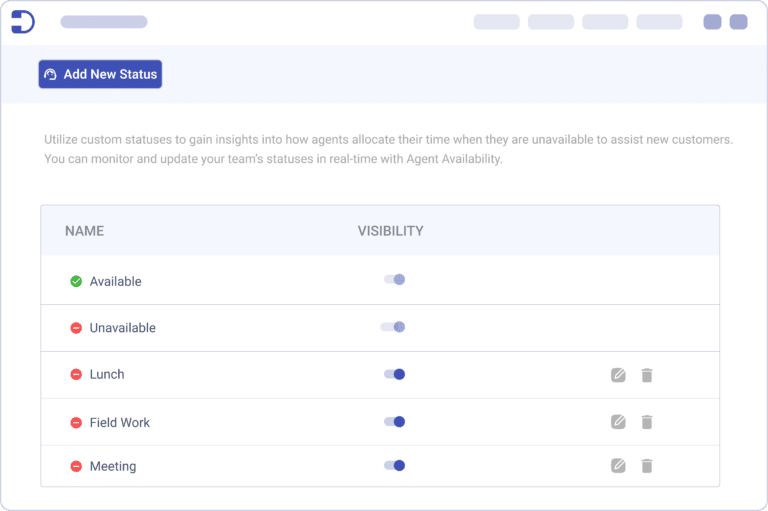Click the VISIBILITY column header
Image resolution: width=768 pixels, height=511 pixels.
click(x=390, y=231)
